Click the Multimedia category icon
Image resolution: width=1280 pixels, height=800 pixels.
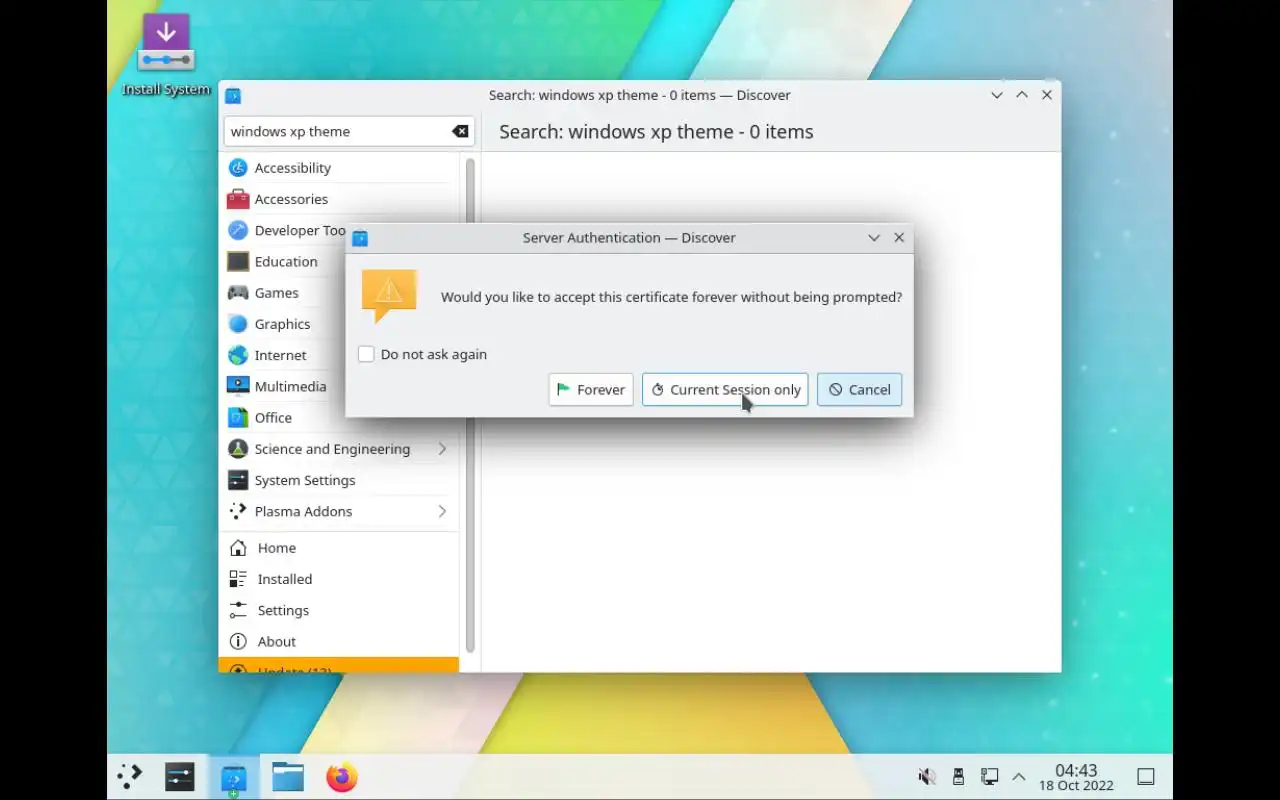[x=238, y=386]
